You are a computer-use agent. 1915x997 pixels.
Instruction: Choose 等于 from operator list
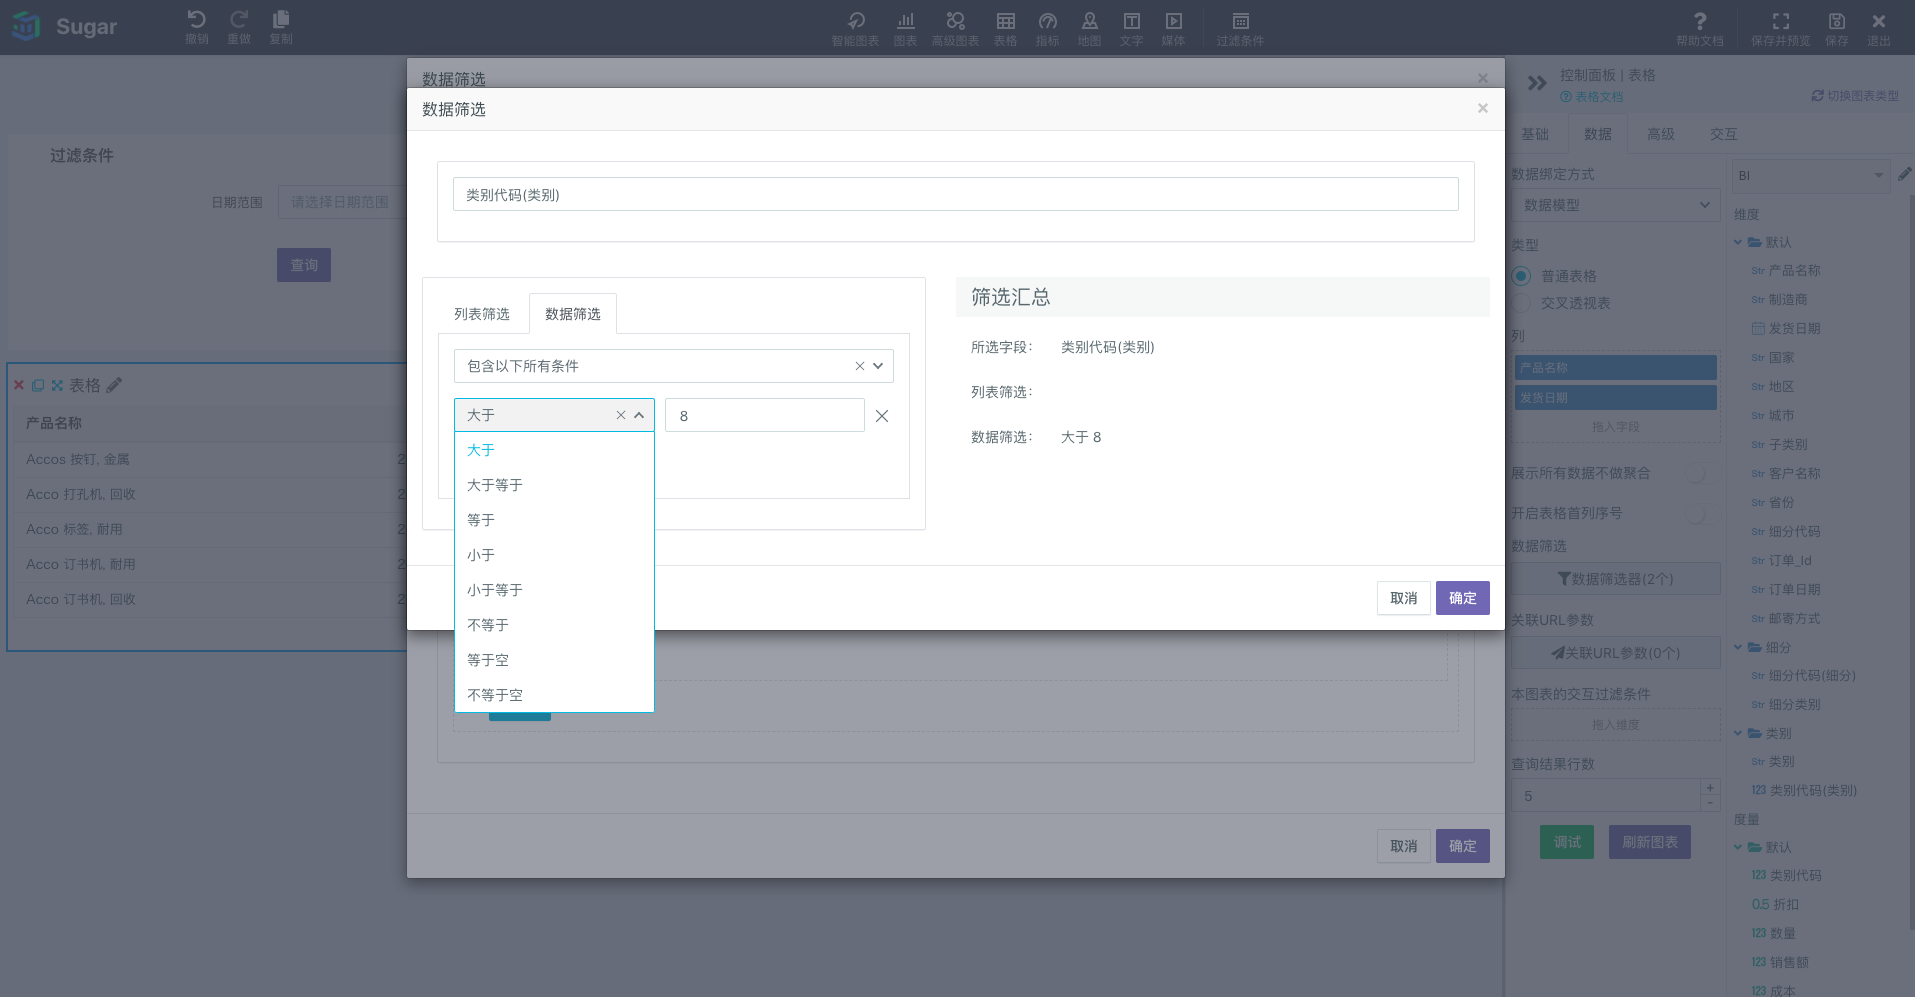tap(555, 520)
